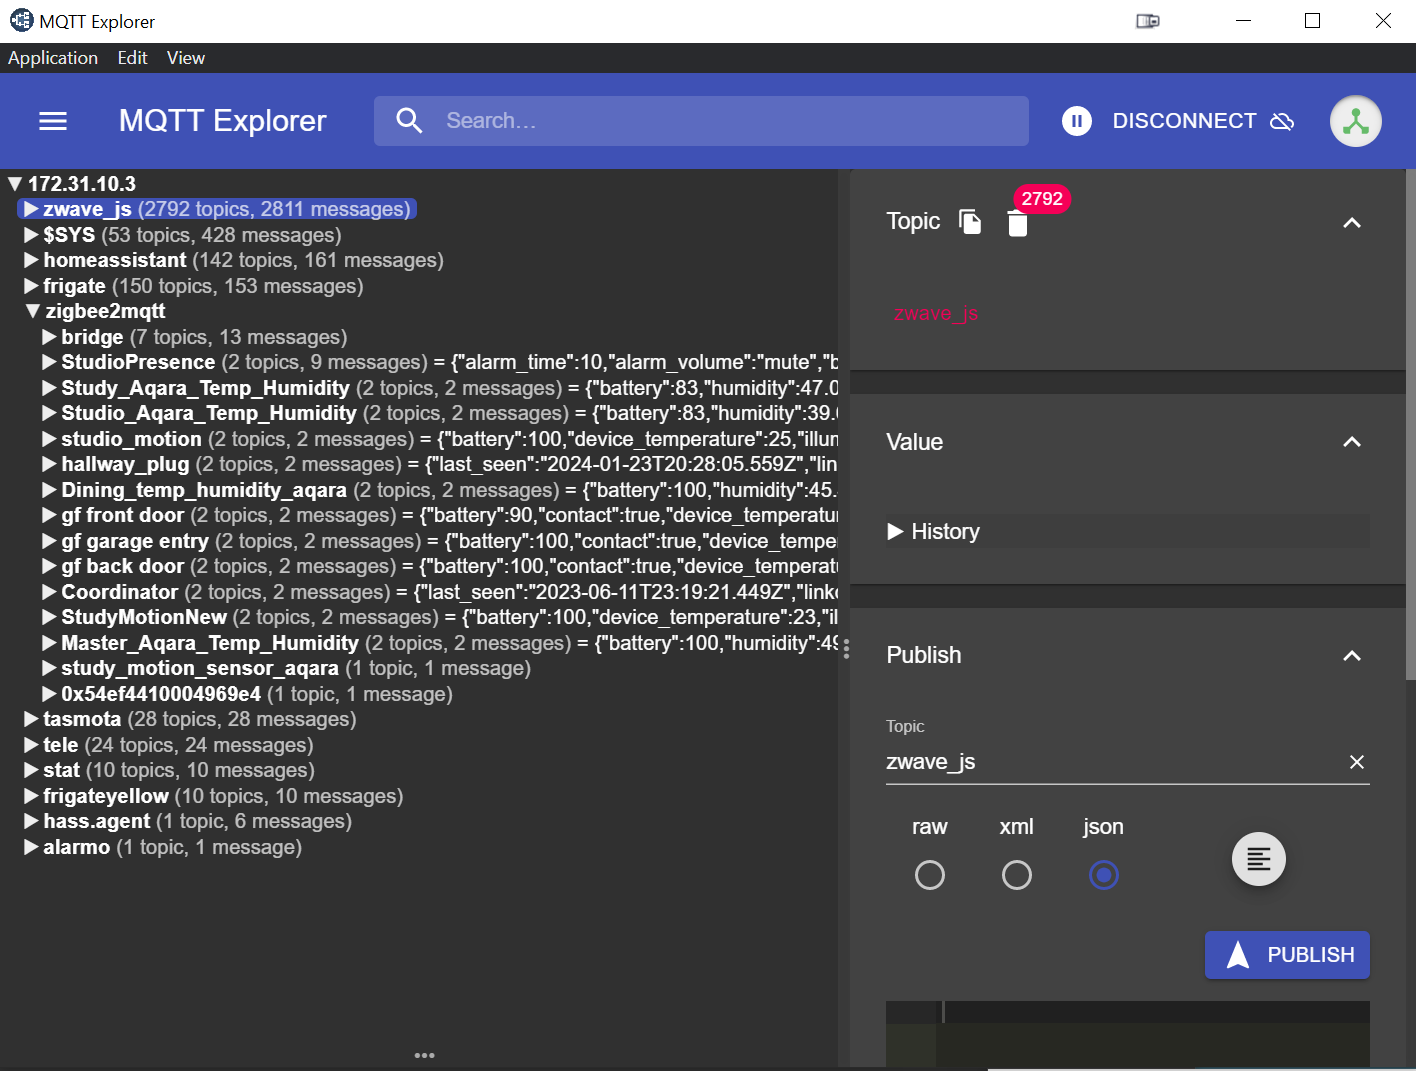1416x1071 pixels.
Task: Select the Study_Aqara_Temp_Humidity topic
Action: coord(205,388)
